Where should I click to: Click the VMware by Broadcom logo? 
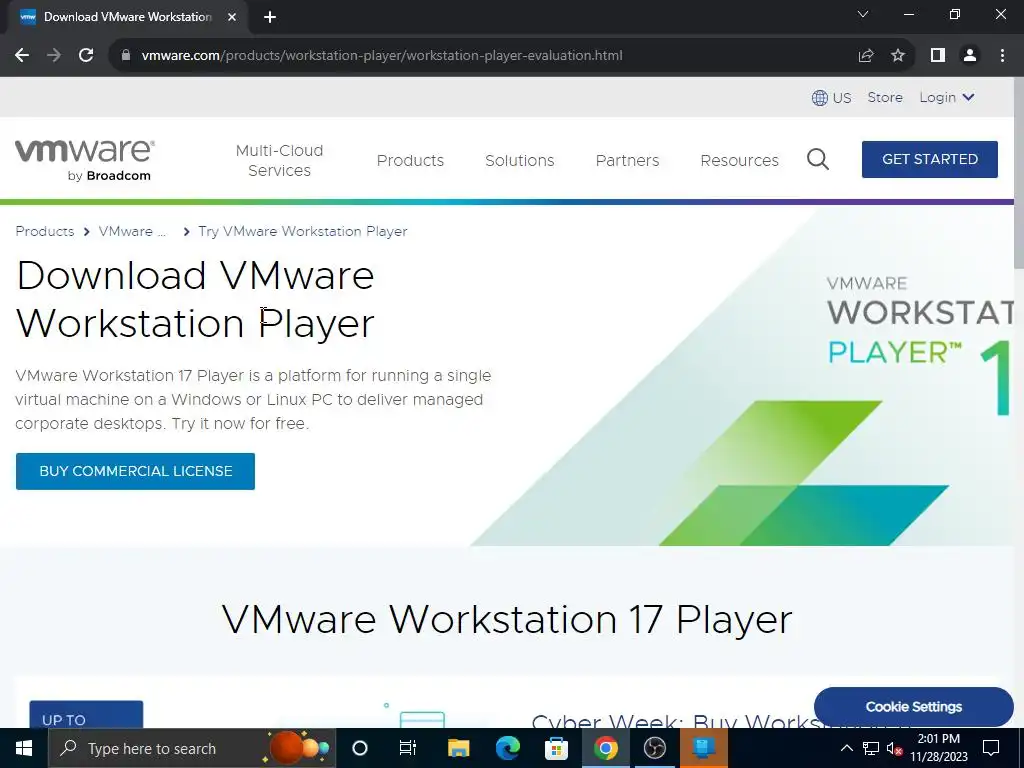[85, 160]
